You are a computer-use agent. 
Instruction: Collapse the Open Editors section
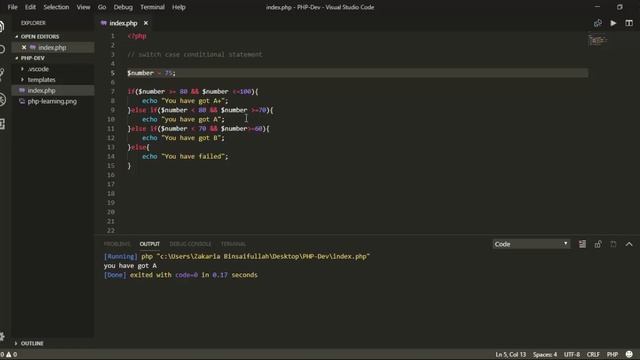[40, 36]
